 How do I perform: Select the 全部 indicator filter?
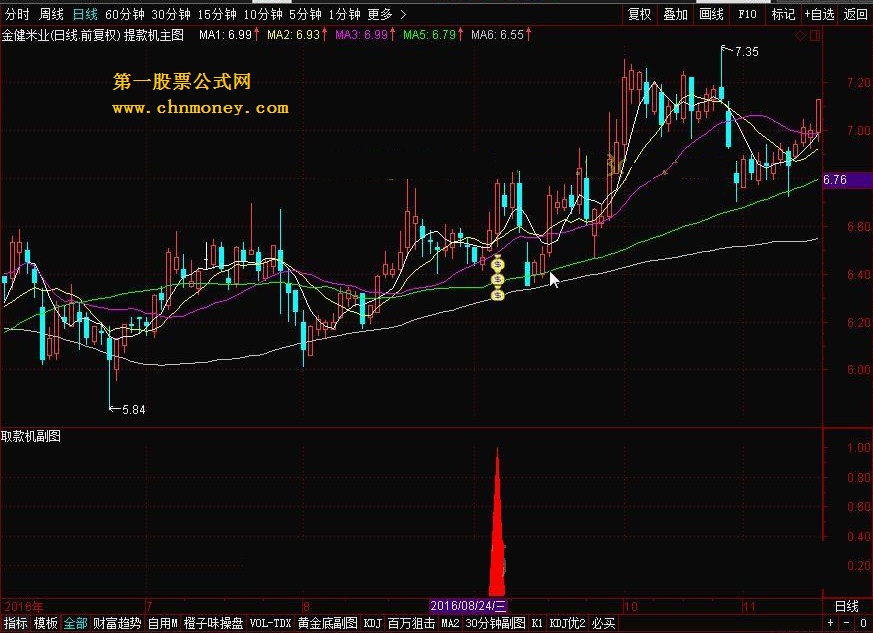76,624
